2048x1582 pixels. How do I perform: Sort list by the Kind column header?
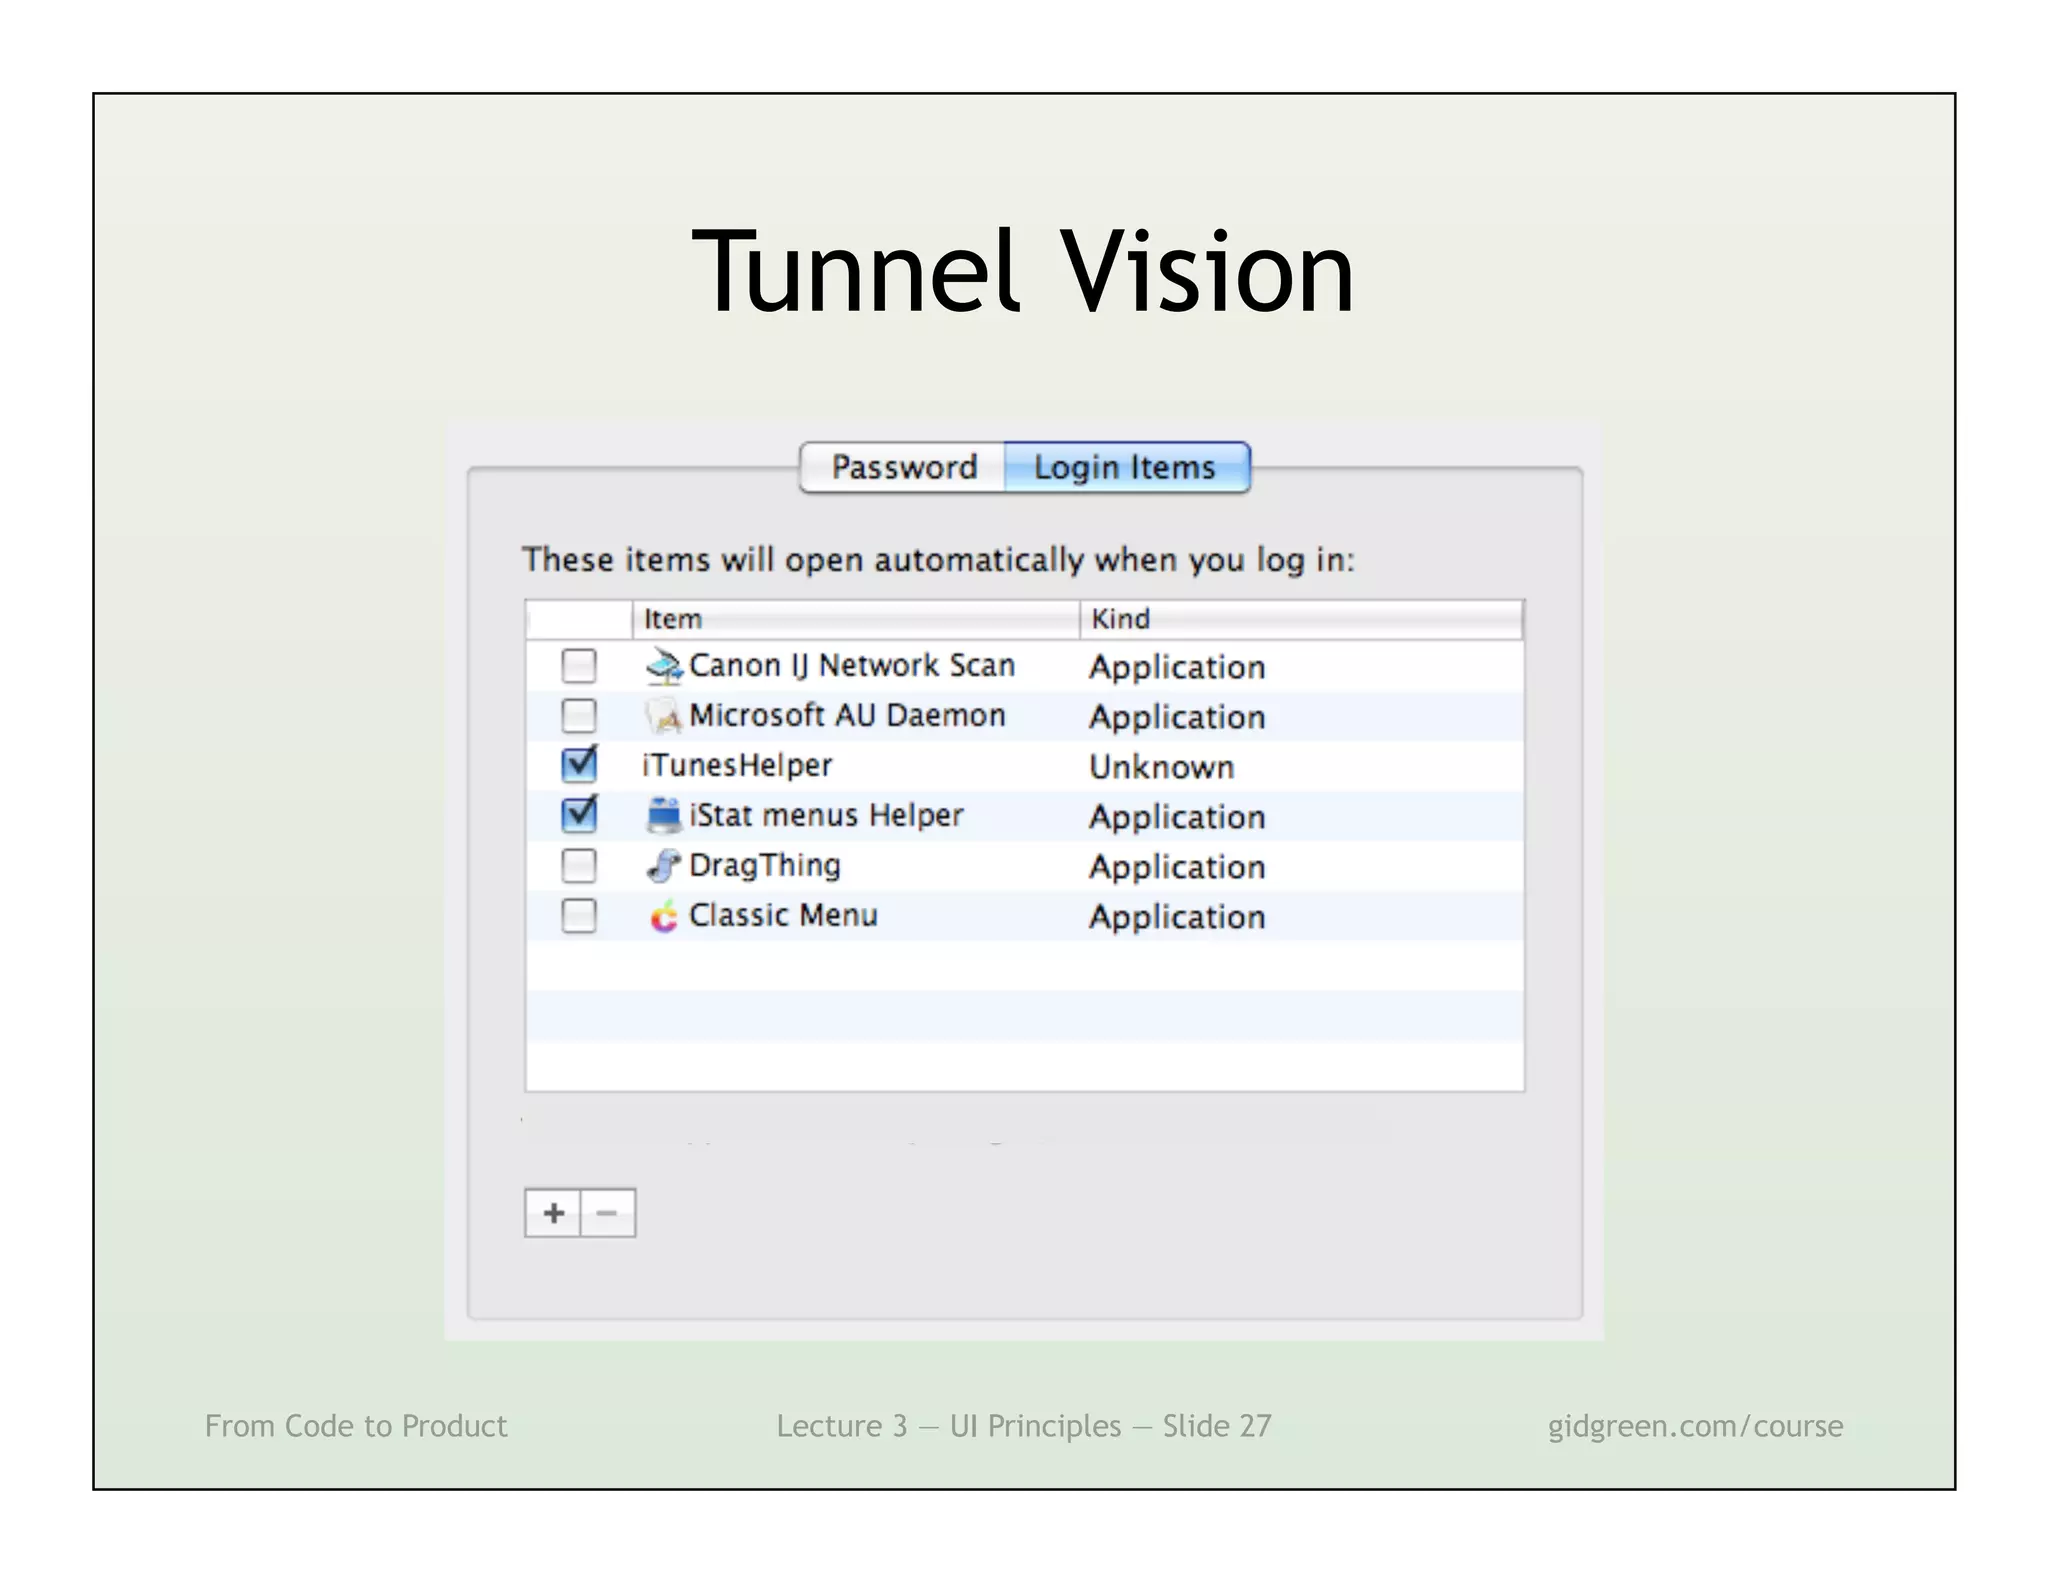1302,619
